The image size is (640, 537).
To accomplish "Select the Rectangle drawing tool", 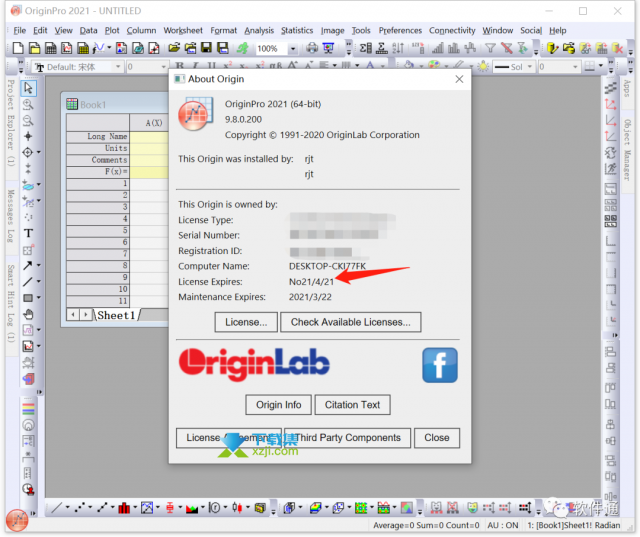I will point(27,298).
